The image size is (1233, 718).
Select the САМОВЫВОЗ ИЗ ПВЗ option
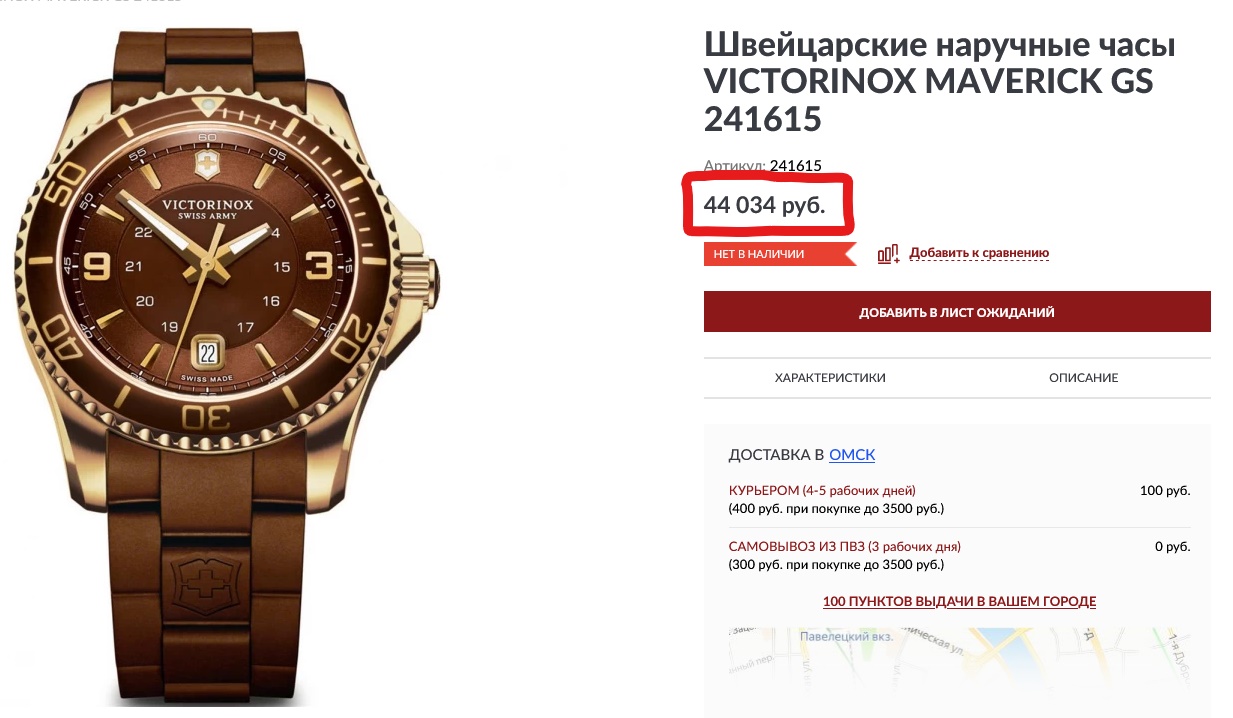pyautogui.click(x=844, y=547)
